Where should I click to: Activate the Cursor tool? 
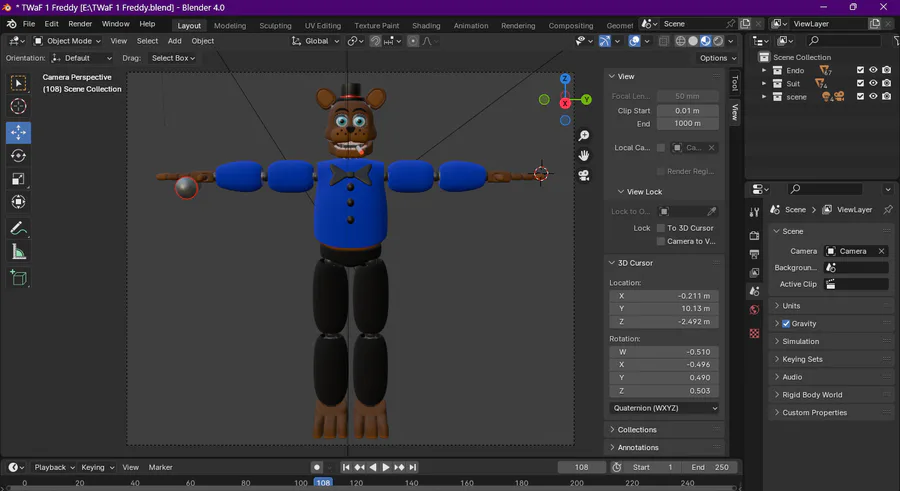tap(18, 106)
